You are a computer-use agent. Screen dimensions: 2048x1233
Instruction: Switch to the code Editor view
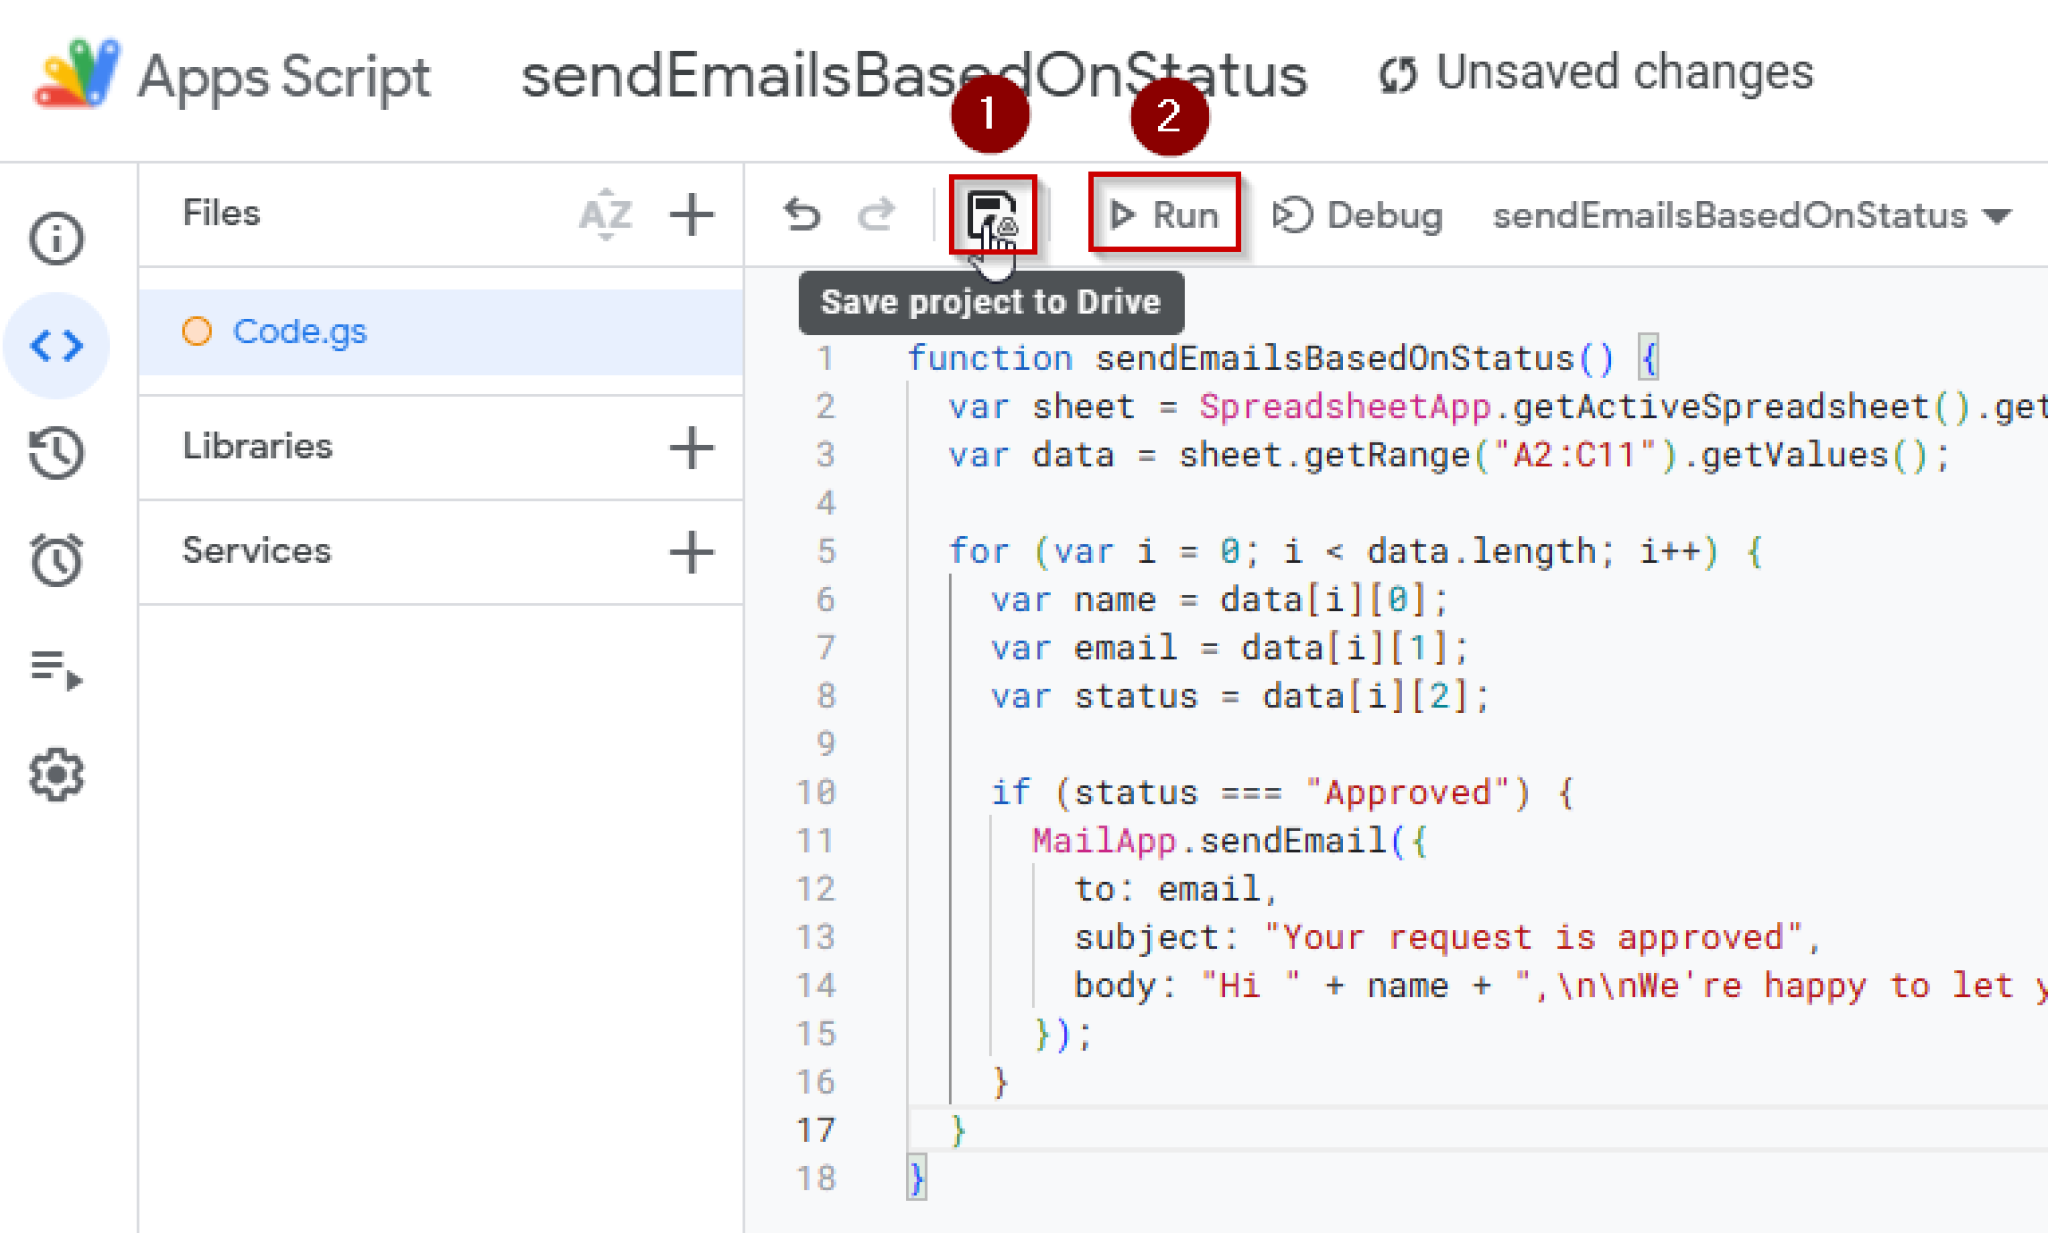pyautogui.click(x=57, y=346)
